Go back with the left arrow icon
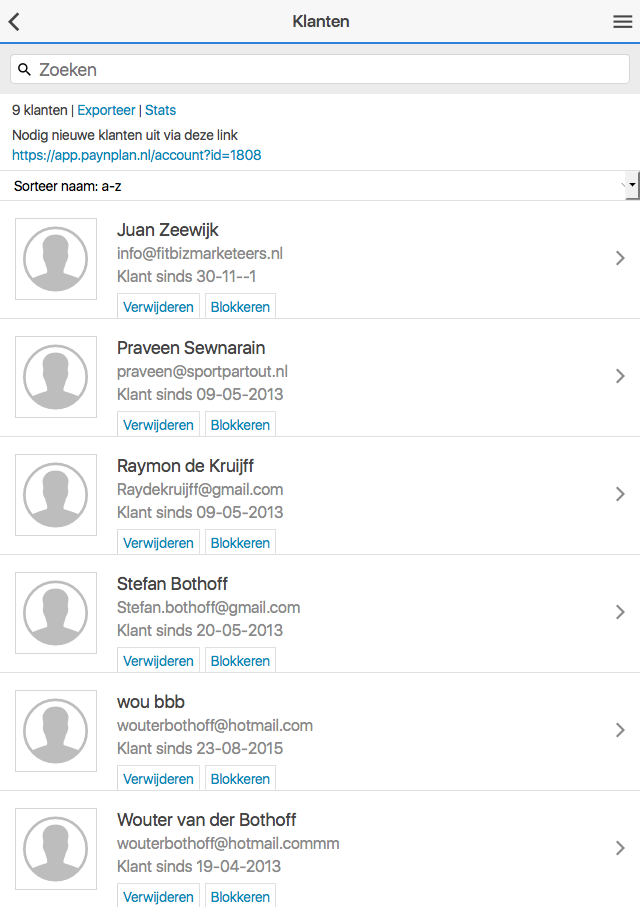640x920 pixels. click(x=15, y=22)
